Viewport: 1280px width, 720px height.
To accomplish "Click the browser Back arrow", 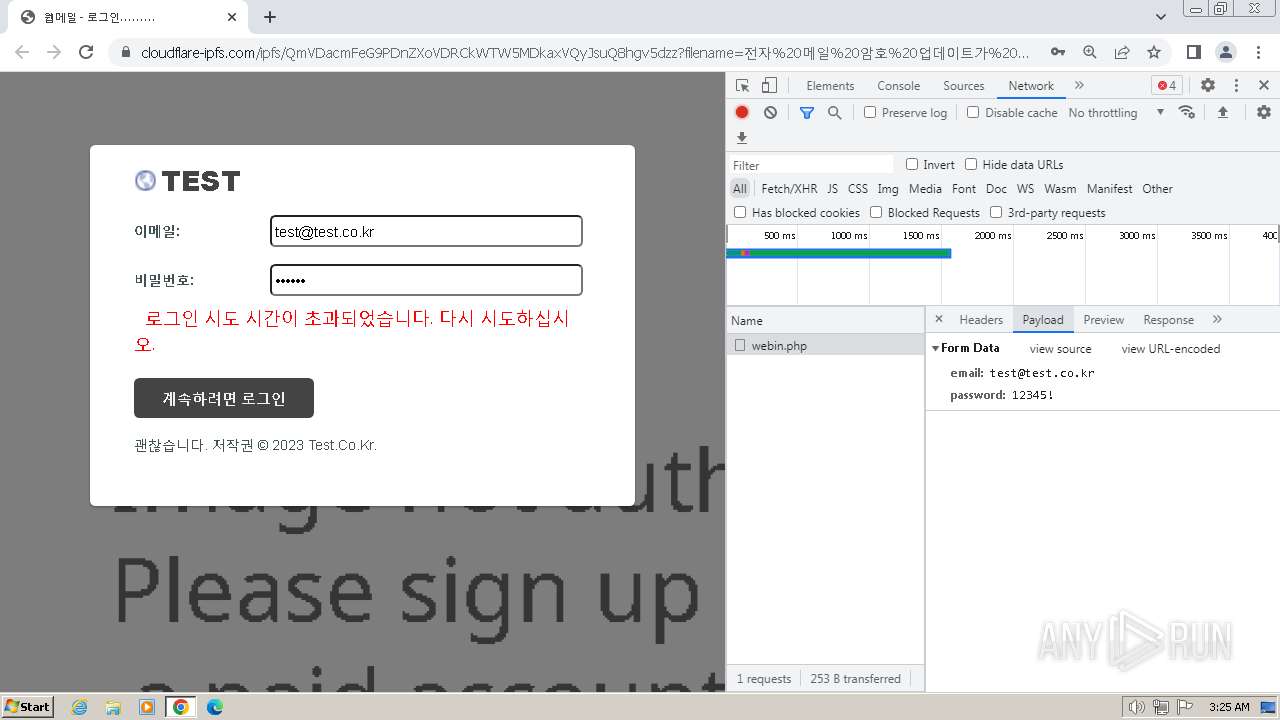I will click(22, 52).
